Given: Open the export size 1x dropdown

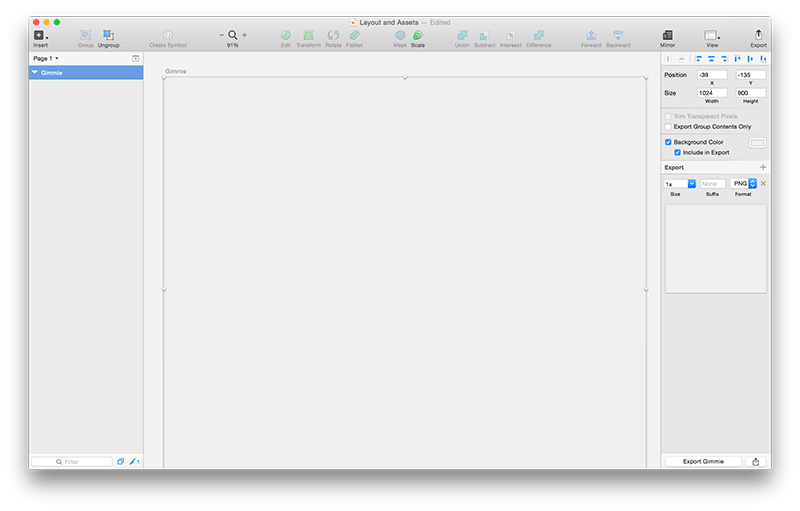Looking at the screenshot, I should pos(679,184).
